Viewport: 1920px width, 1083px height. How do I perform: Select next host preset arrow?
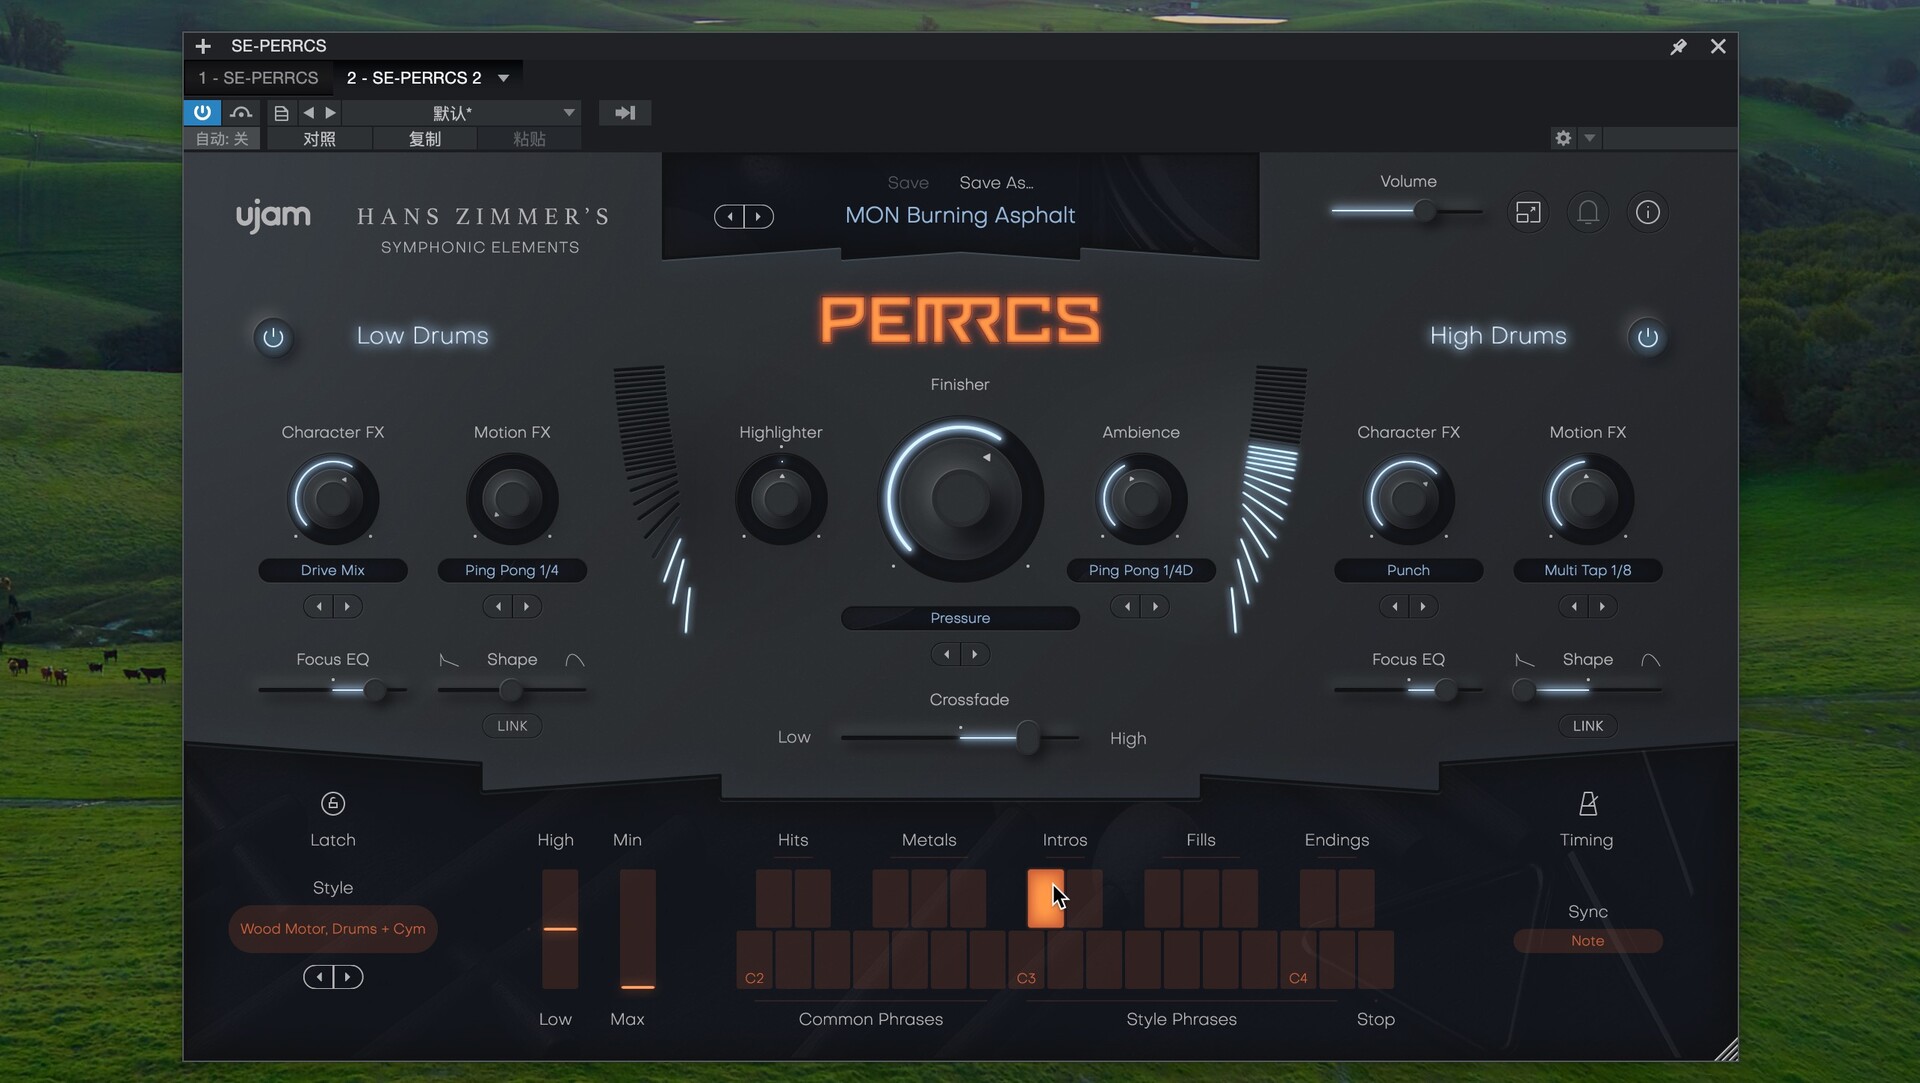(331, 113)
